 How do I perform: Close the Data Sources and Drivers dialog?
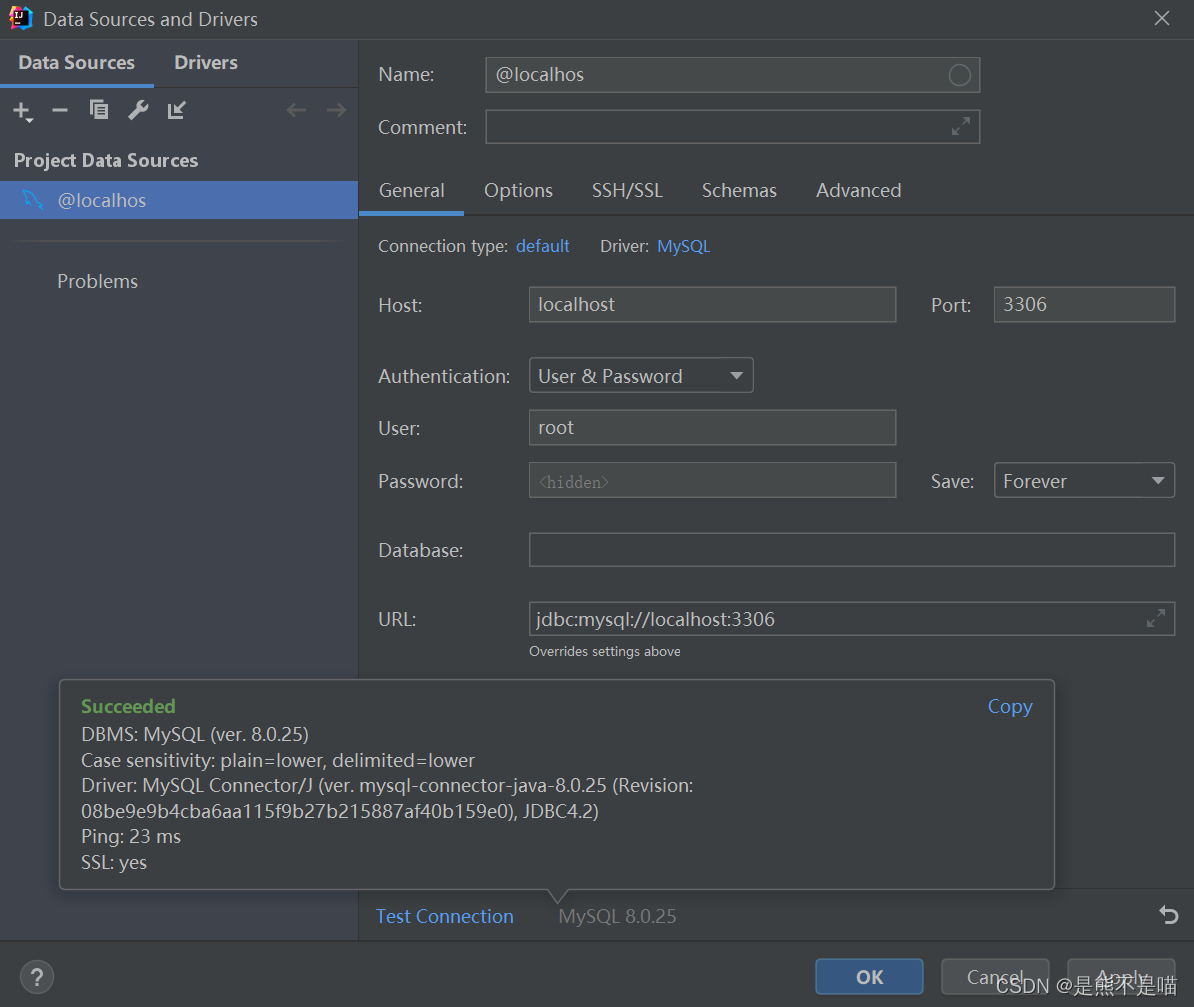[1161, 18]
